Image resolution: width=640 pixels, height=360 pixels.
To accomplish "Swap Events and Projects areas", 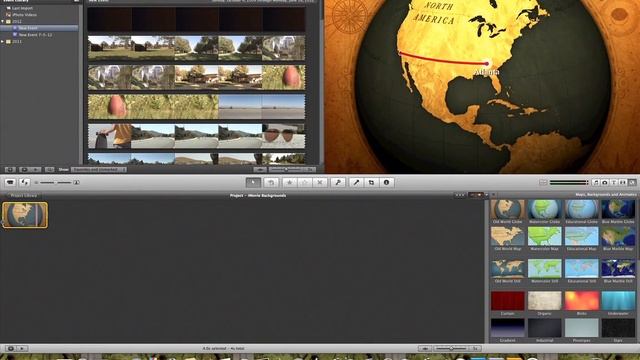I will pos(24,182).
